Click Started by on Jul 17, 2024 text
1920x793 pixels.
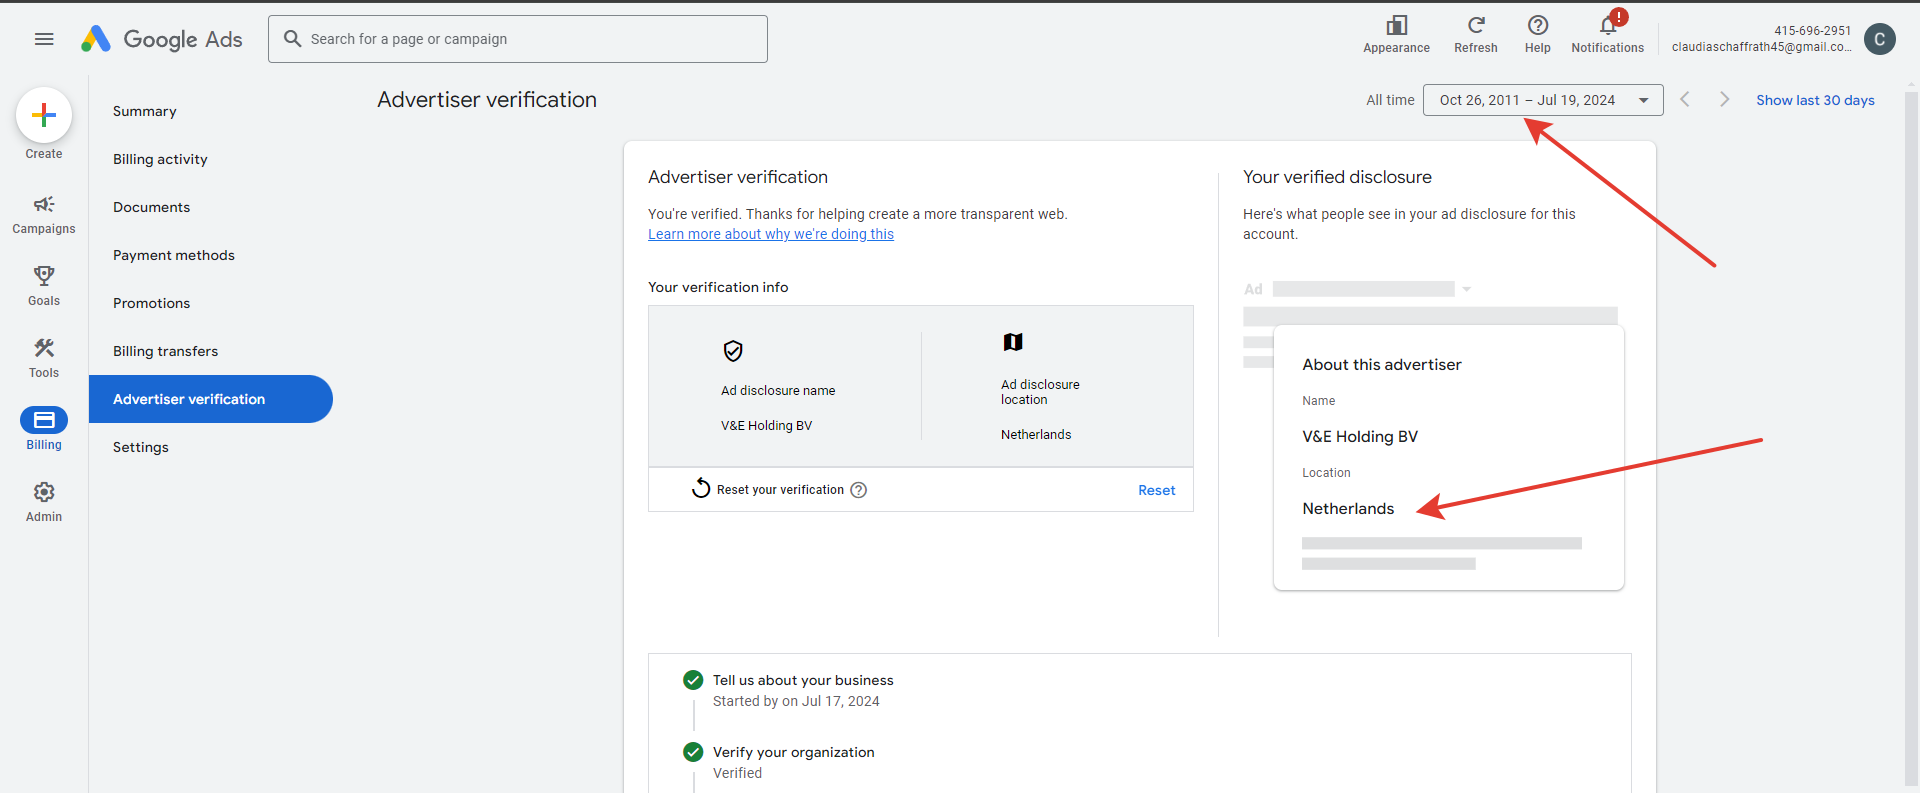click(796, 701)
